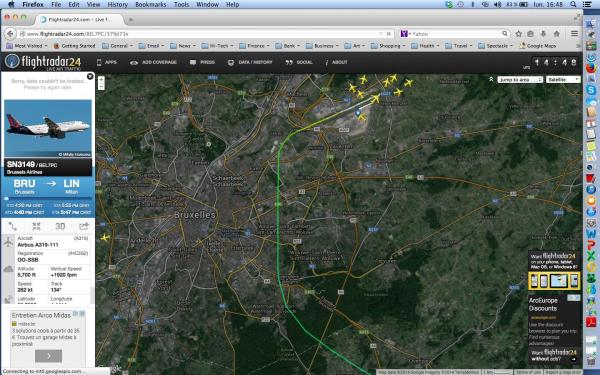Open the ADD COVERAGE menu item
The width and height of the screenshot is (600, 375).
[153, 62]
